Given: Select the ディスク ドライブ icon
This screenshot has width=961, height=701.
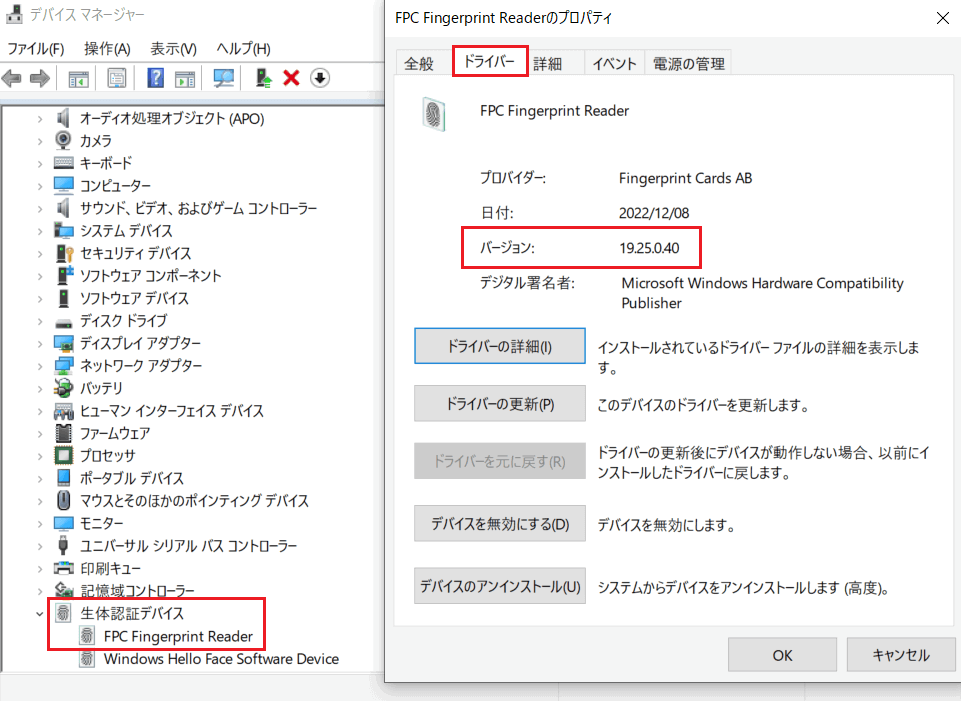Looking at the screenshot, I should pyautogui.click(x=63, y=322).
